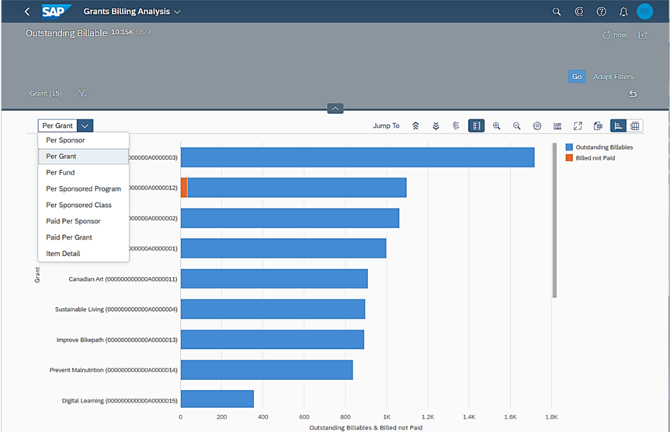Click Billed not Paid orange legend swatch
Viewport: 672px width, 432px height.
[x=569, y=158]
